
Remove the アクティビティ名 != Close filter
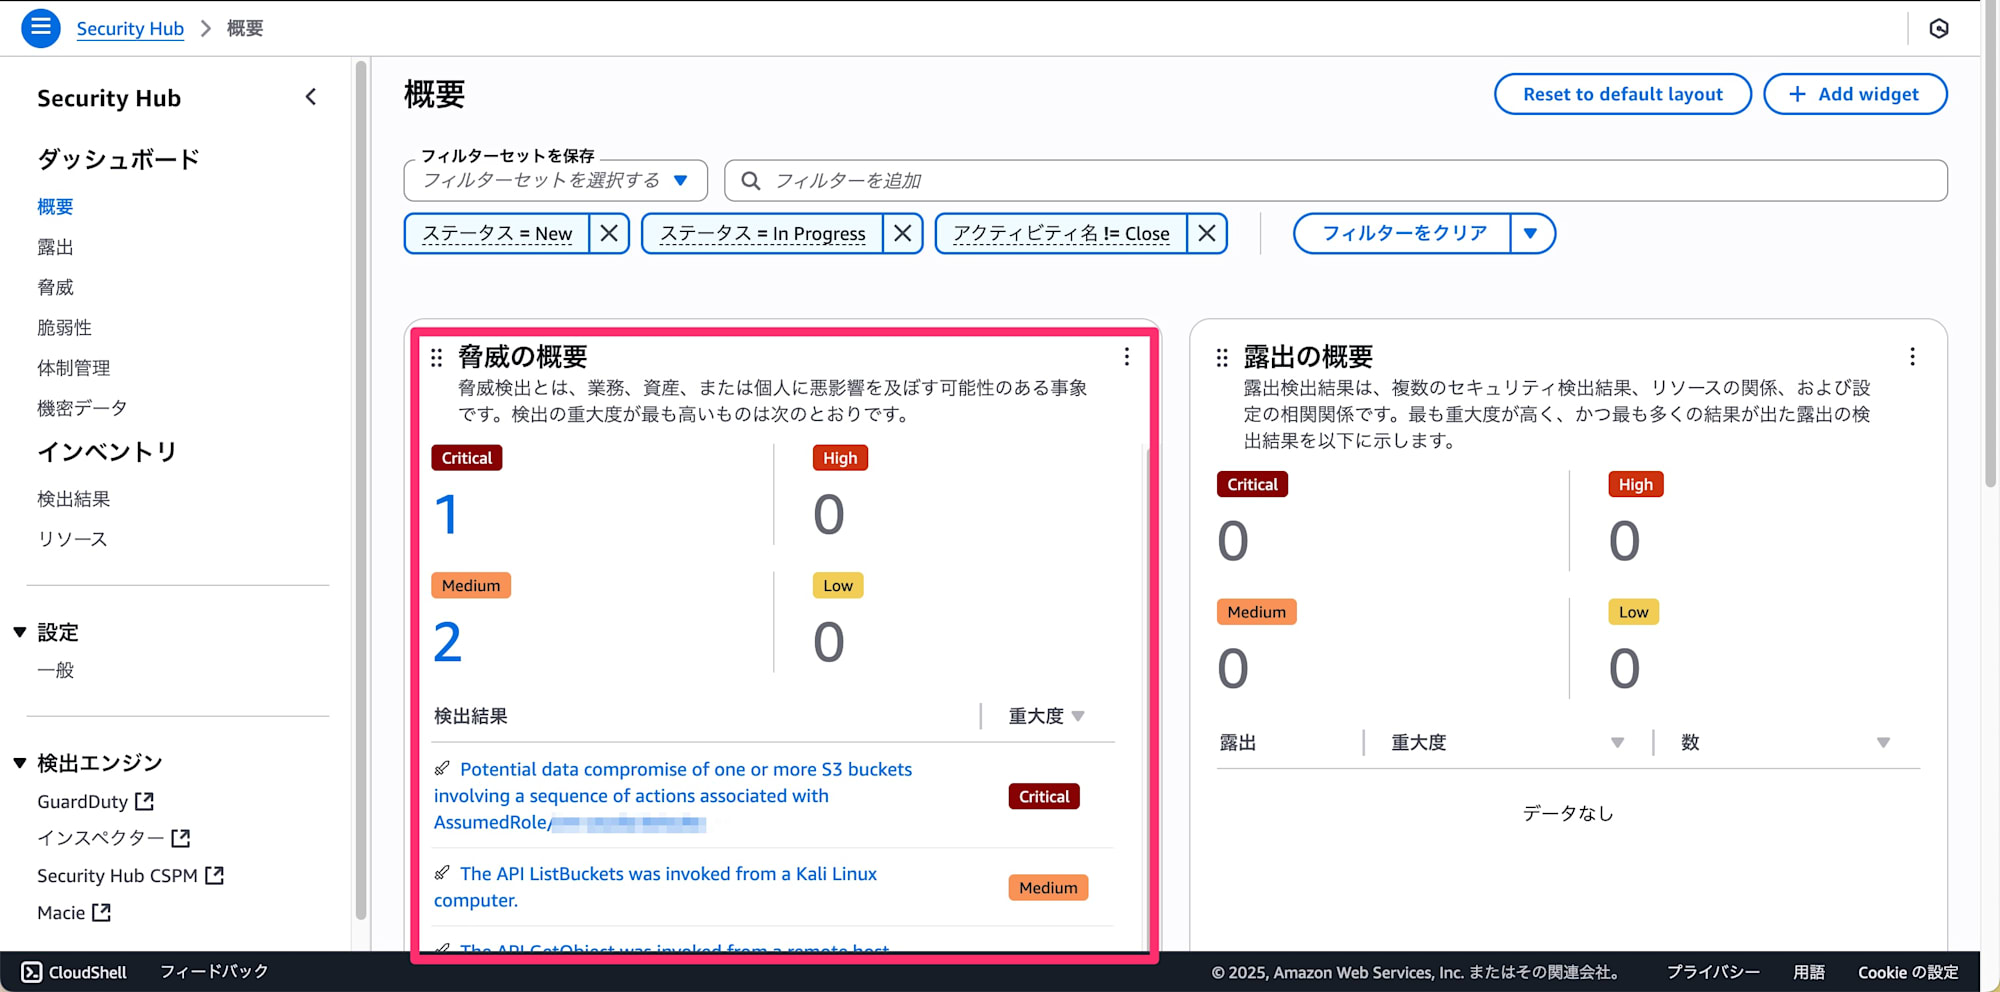tap(1207, 233)
